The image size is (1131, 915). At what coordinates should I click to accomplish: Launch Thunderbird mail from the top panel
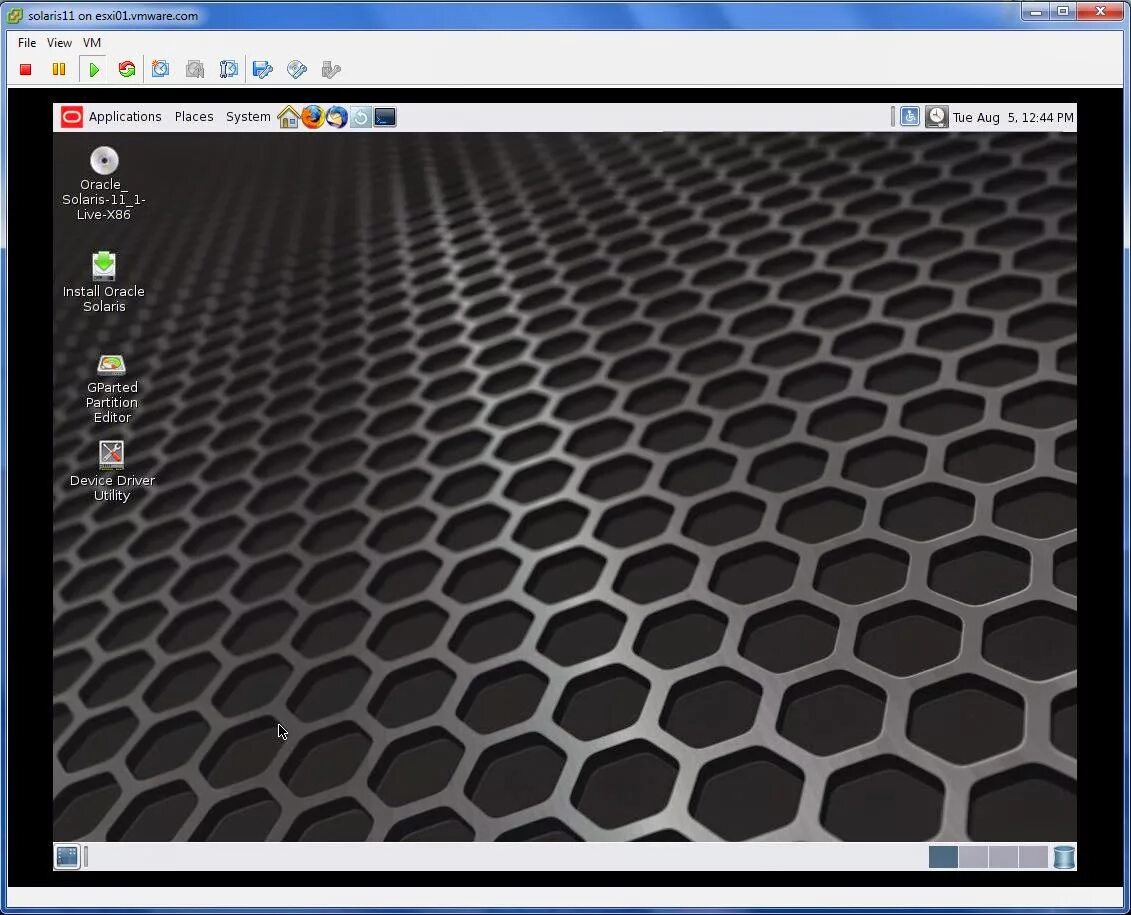pos(336,117)
